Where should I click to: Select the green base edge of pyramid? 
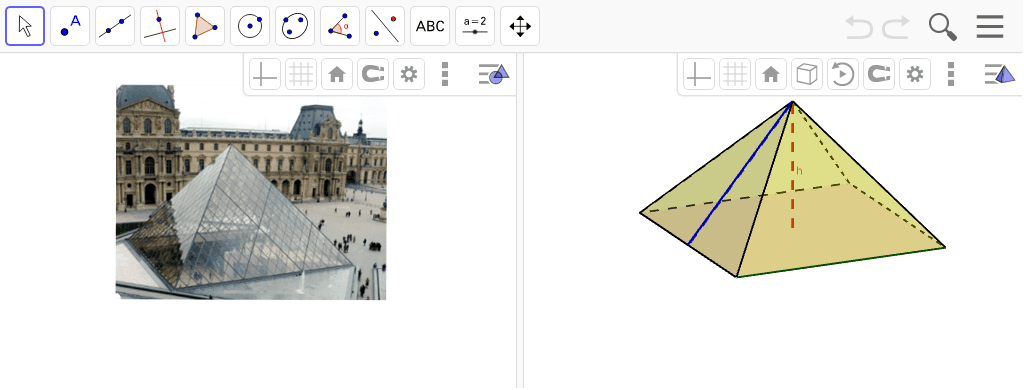(x=841, y=262)
